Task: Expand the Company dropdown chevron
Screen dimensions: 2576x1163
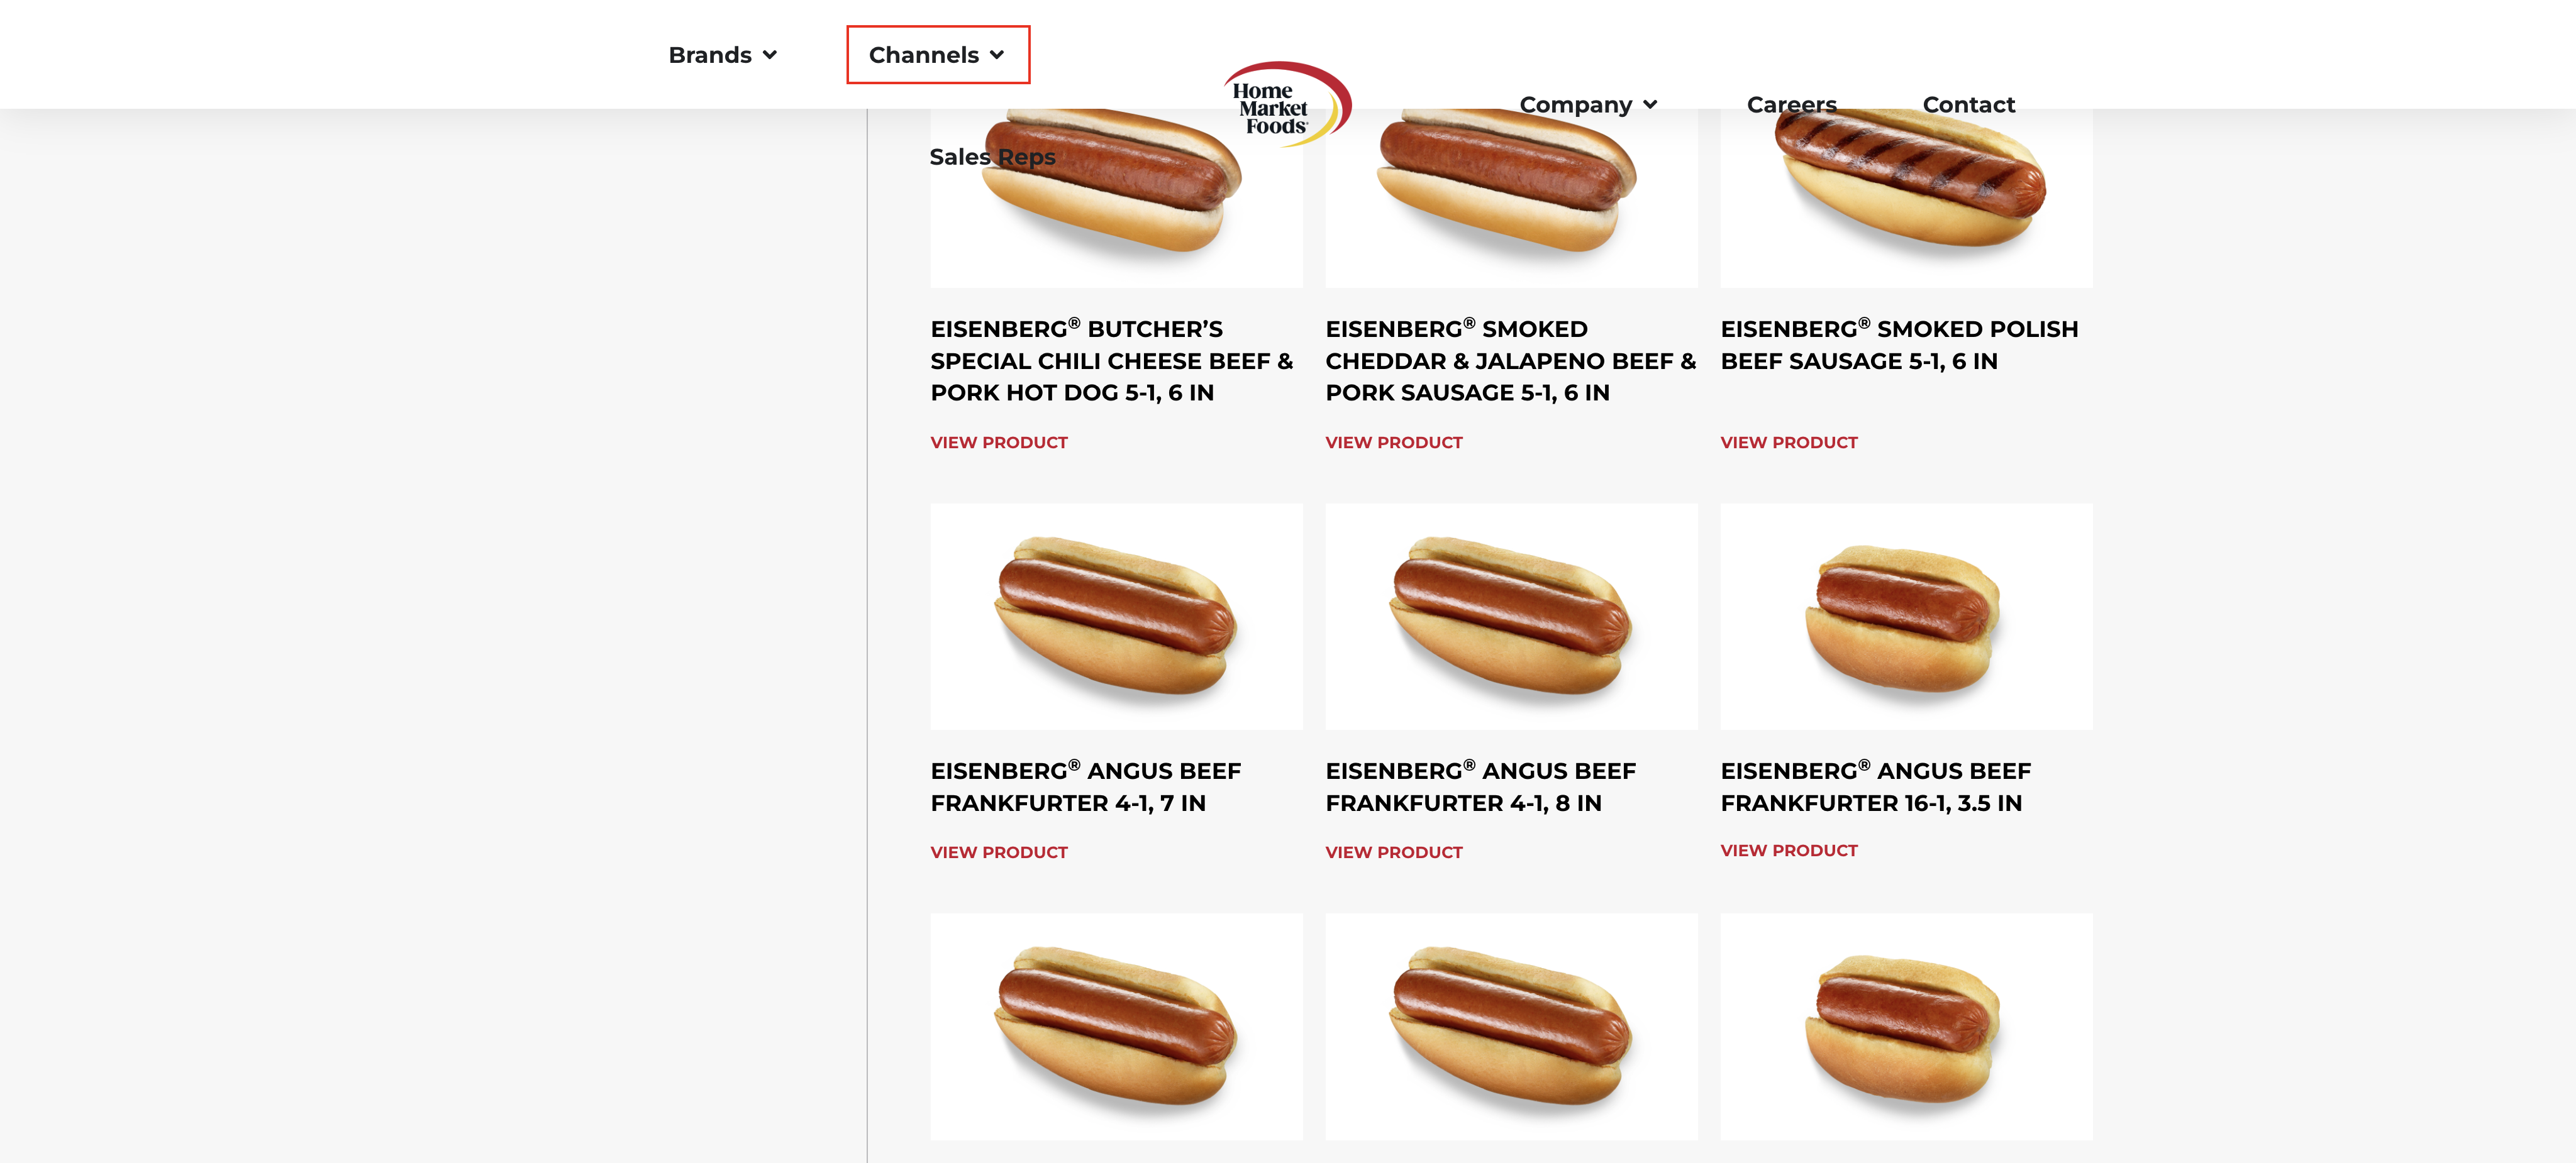Action: [1650, 105]
